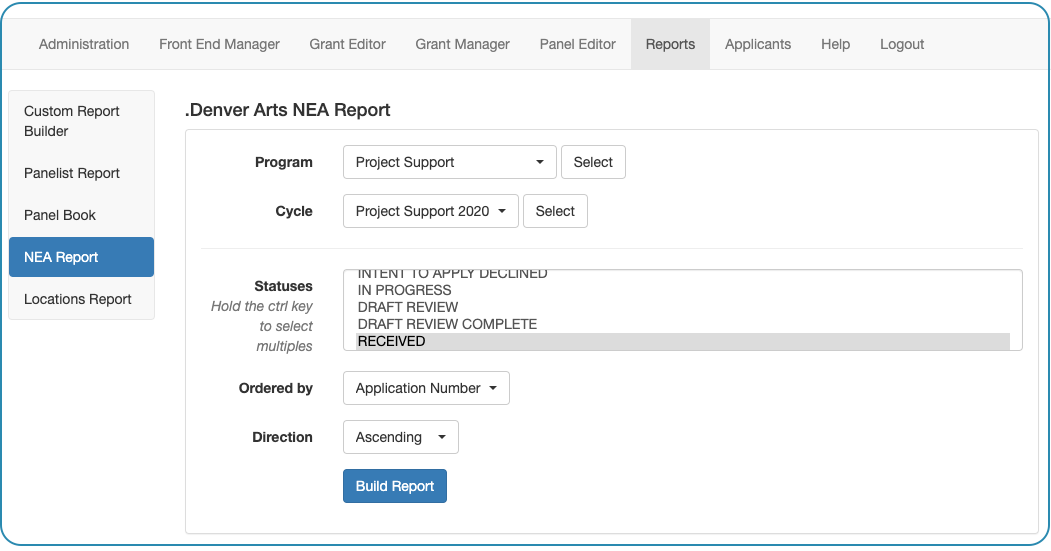Choose IN PROGRESS in Statuses list
This screenshot has height=551, width=1051.
pos(682,290)
